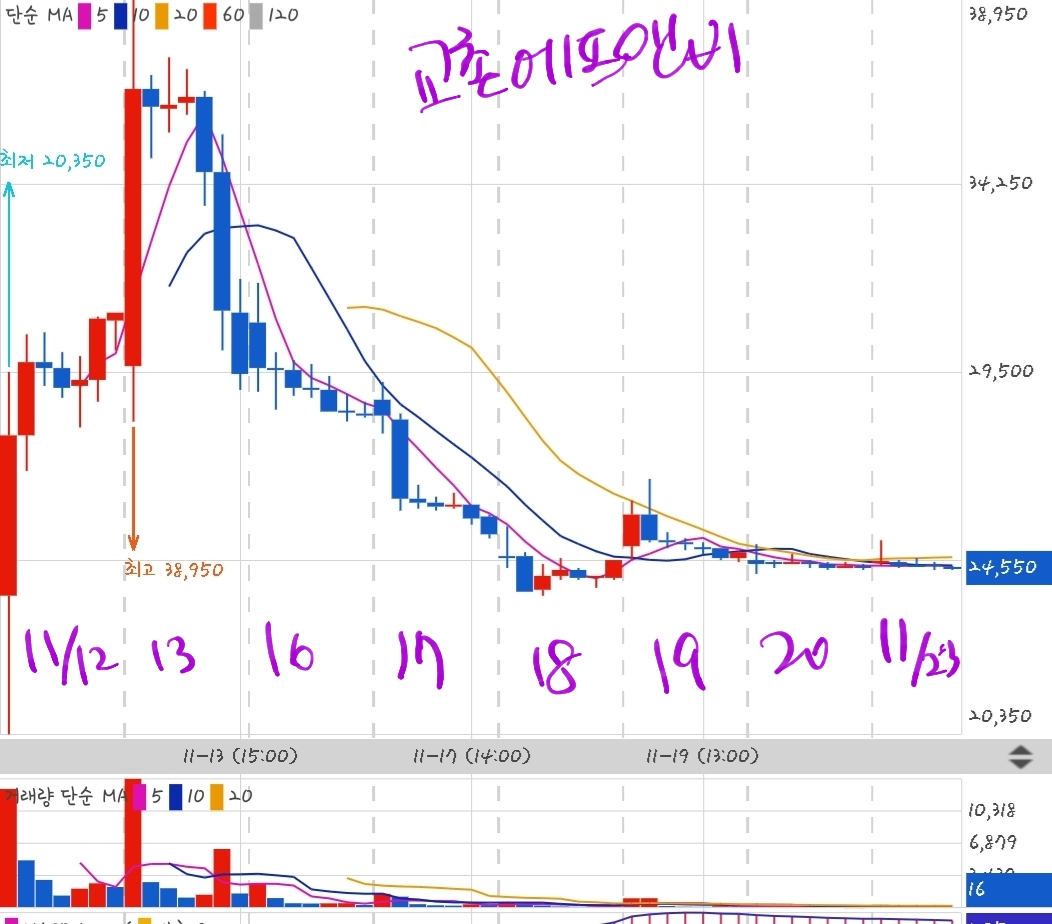Select the magenta 5 swatch in price MA legend

[85, 15]
